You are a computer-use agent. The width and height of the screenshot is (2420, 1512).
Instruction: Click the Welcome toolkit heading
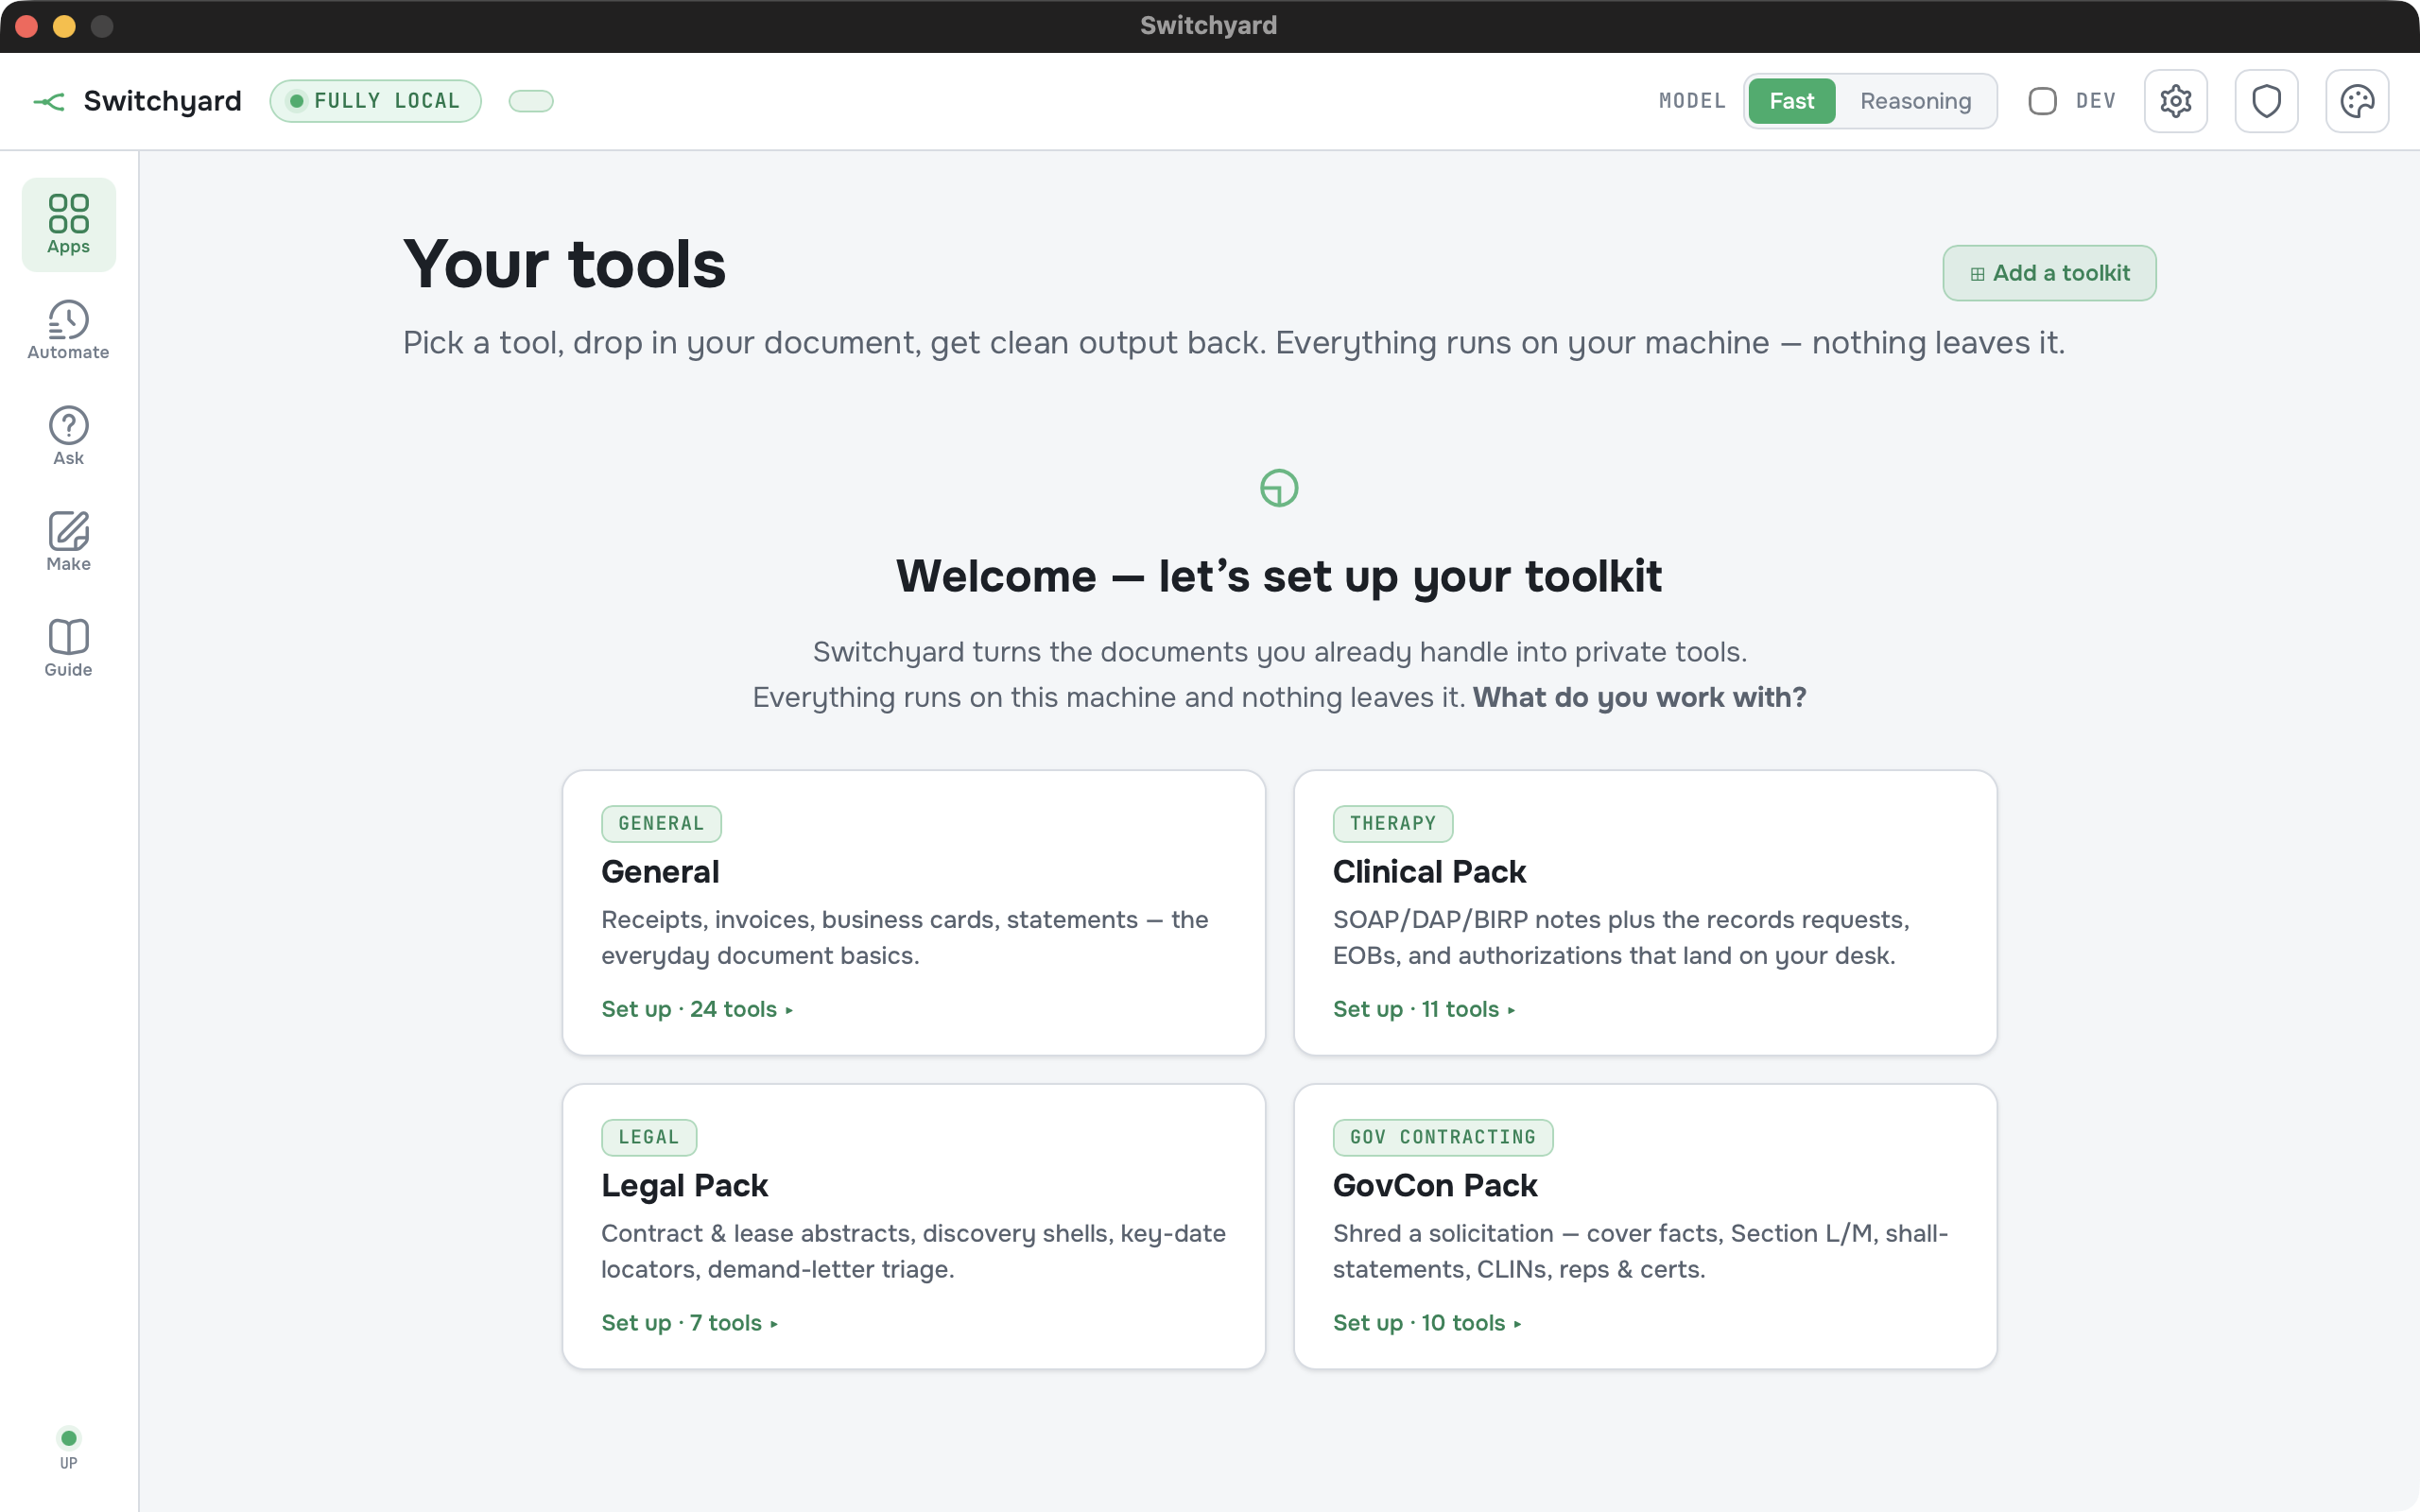(1279, 577)
